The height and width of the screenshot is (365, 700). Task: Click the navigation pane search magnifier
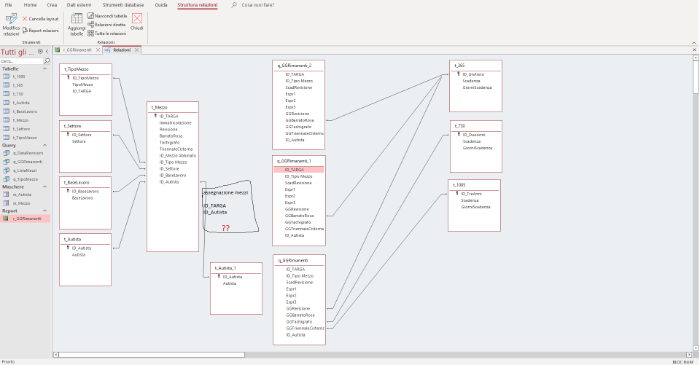[47, 61]
